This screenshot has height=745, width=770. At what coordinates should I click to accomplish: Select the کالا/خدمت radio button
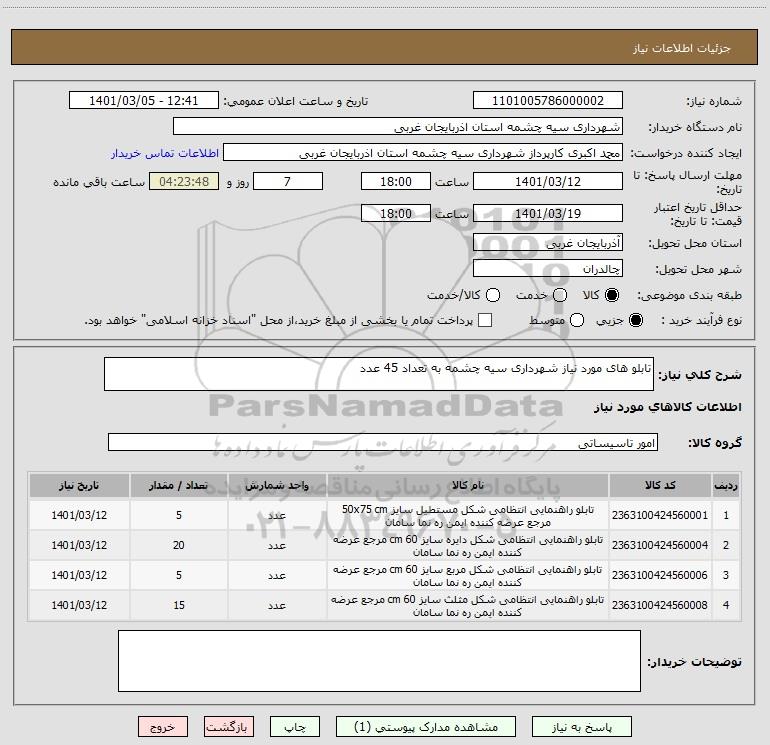[493, 295]
